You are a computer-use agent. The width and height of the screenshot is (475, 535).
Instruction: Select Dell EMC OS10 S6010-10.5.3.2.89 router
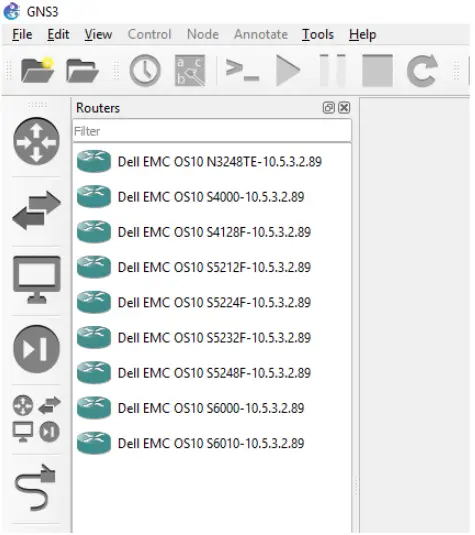pos(212,443)
